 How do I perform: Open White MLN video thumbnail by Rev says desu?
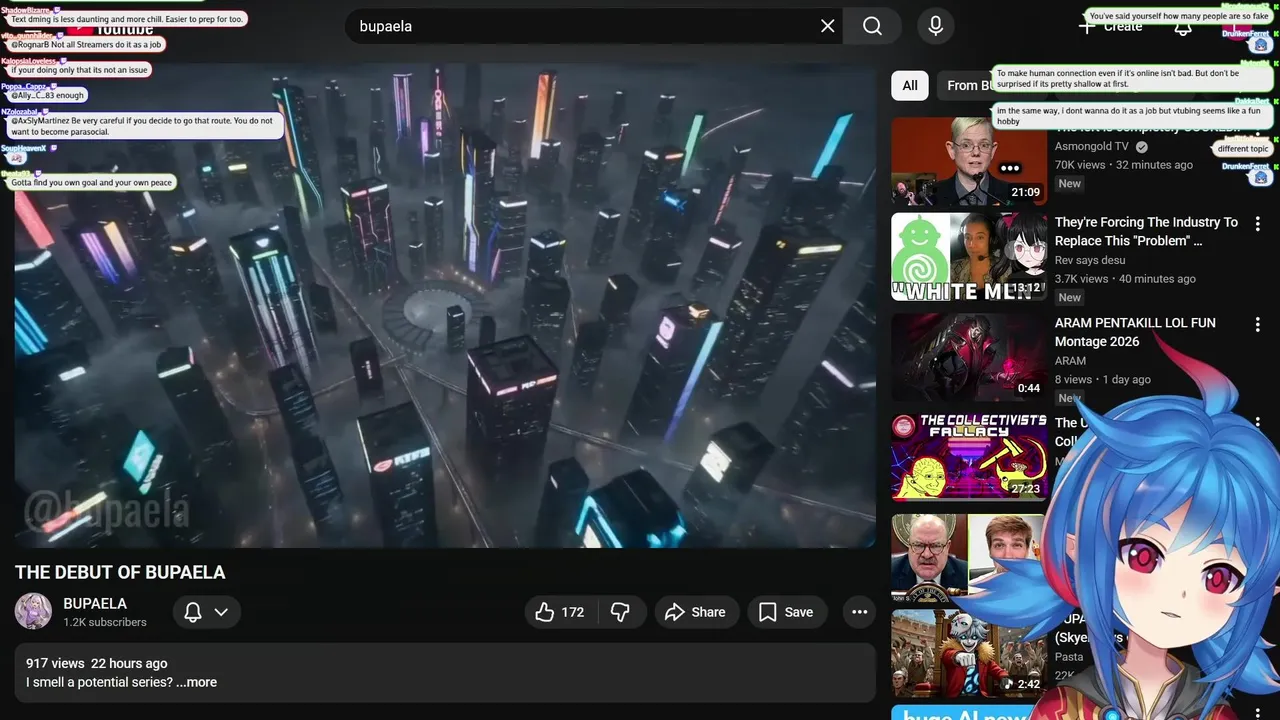coord(969,257)
